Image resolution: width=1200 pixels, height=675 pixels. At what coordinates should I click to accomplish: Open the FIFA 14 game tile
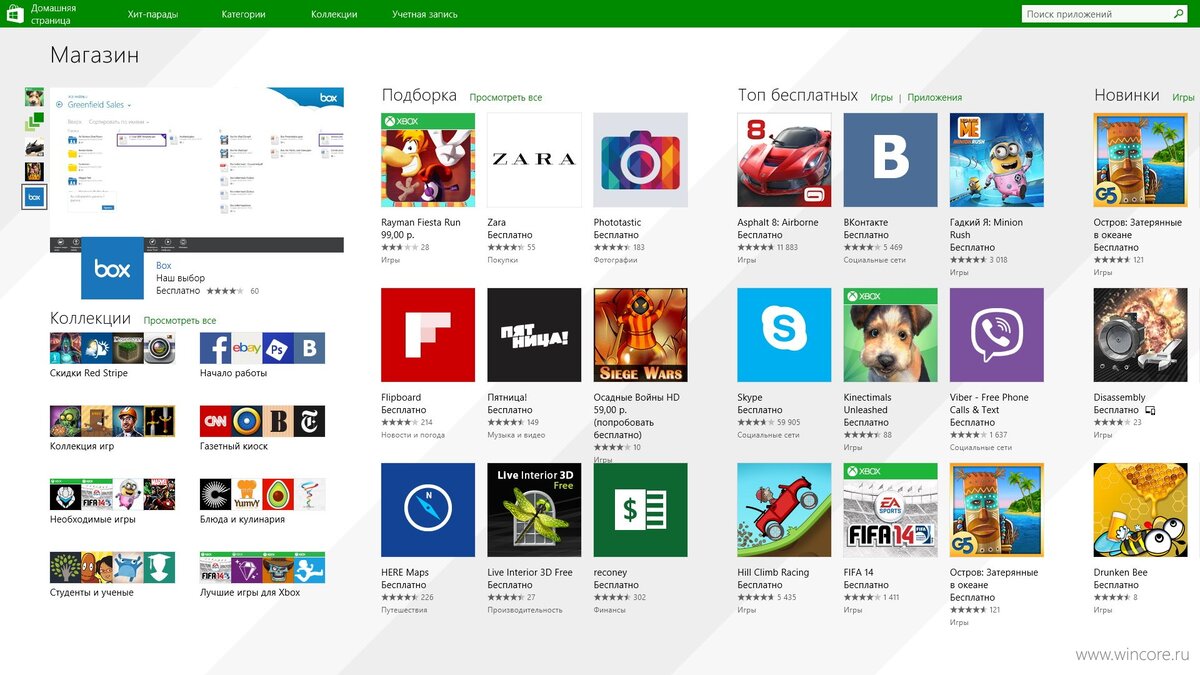click(x=890, y=510)
